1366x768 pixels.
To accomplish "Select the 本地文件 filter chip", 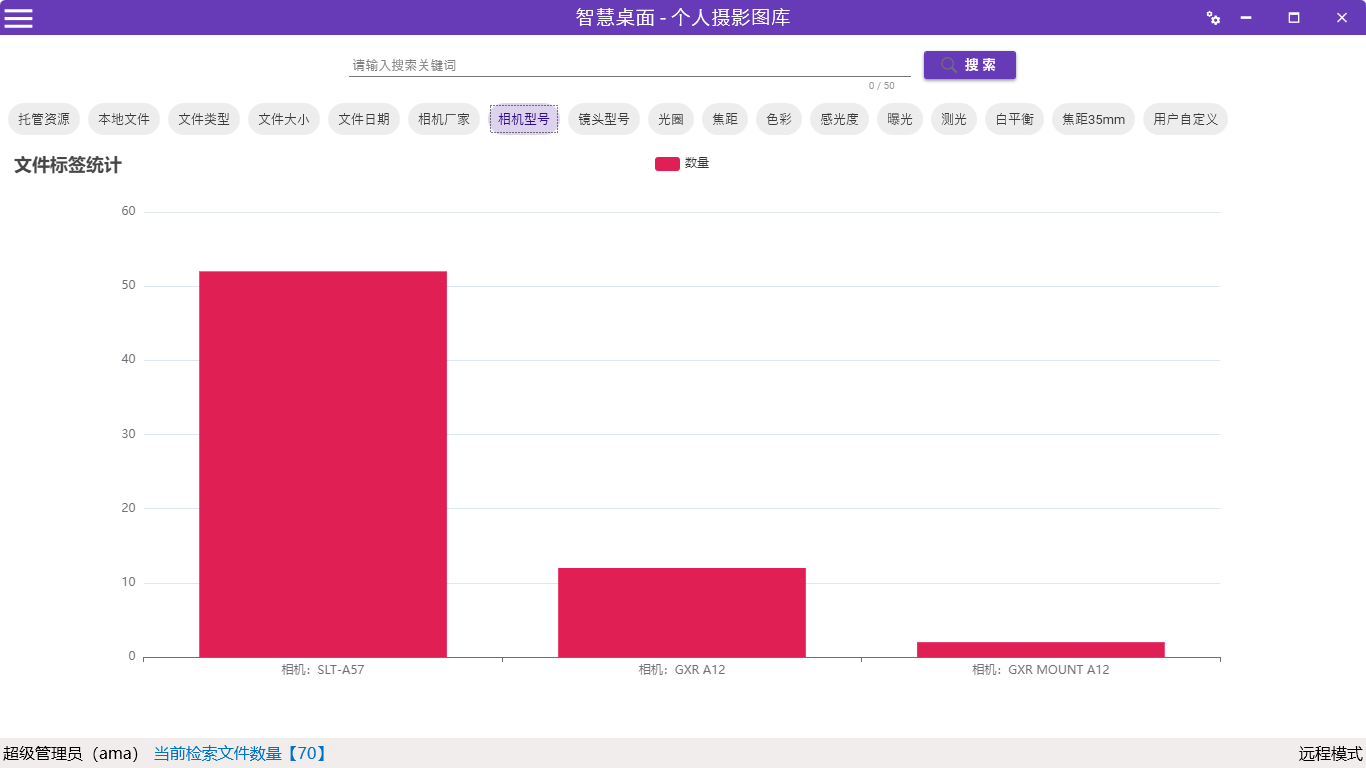I will pyautogui.click(x=124, y=119).
